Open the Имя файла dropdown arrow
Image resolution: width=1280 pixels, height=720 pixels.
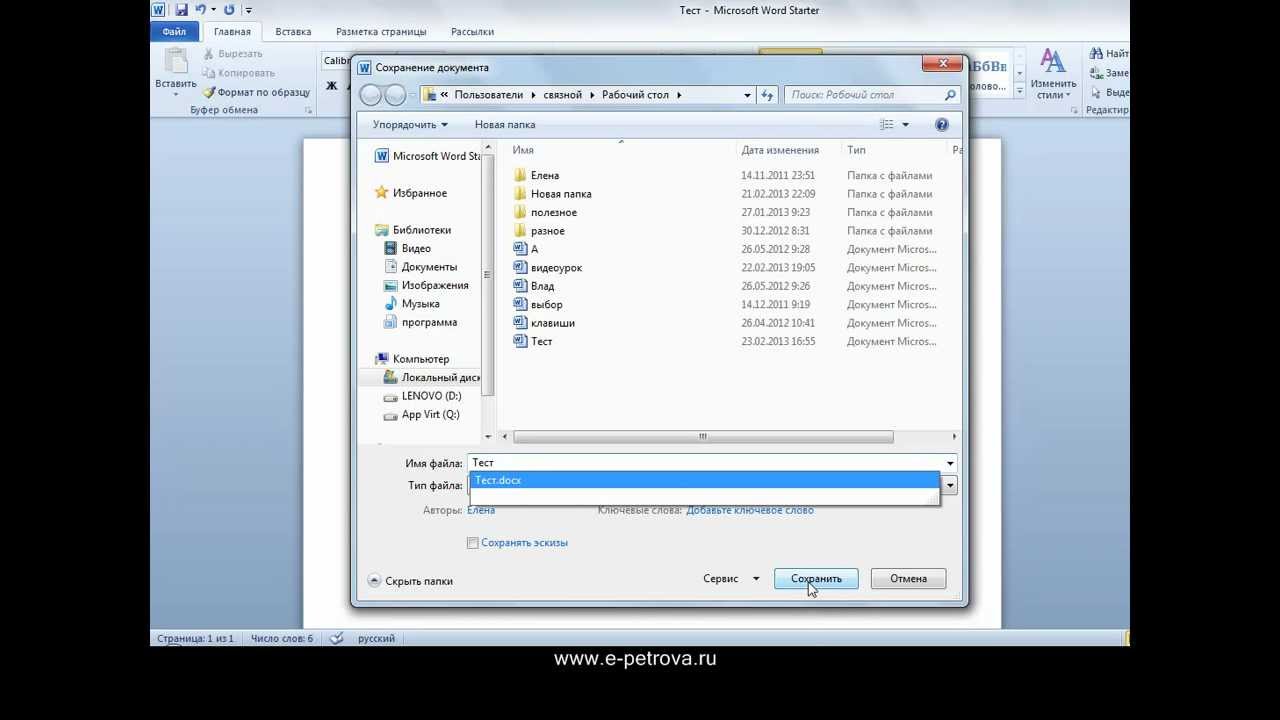click(950, 463)
